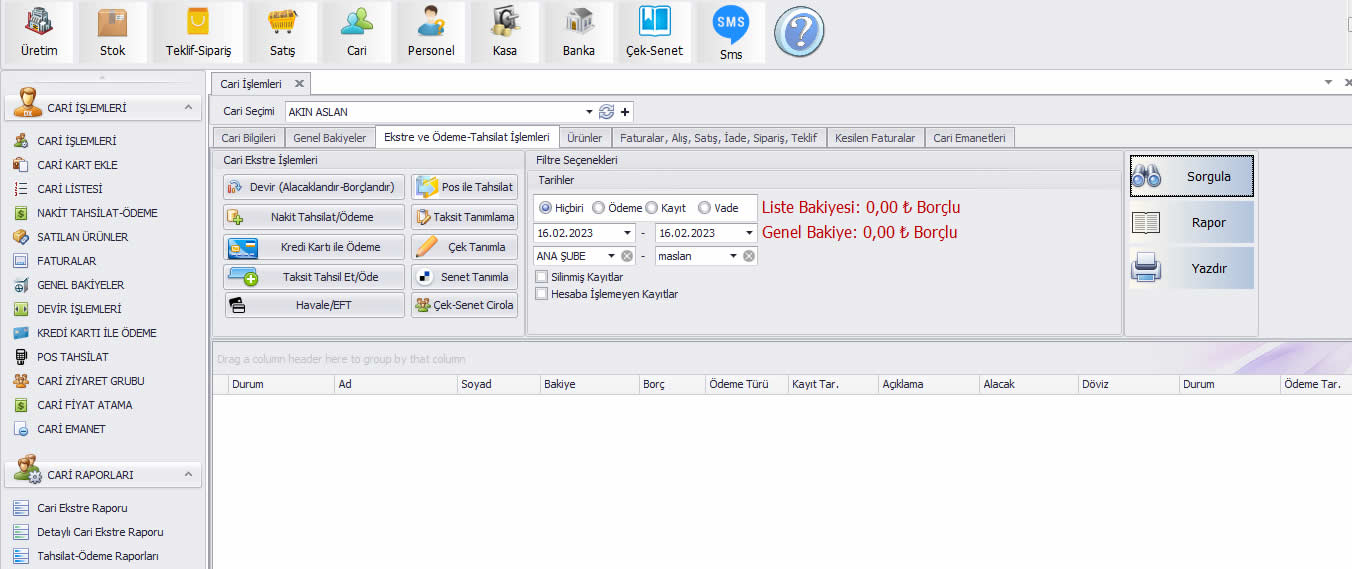Click the Bakiye column header
The image size is (1352, 569).
pos(587,384)
